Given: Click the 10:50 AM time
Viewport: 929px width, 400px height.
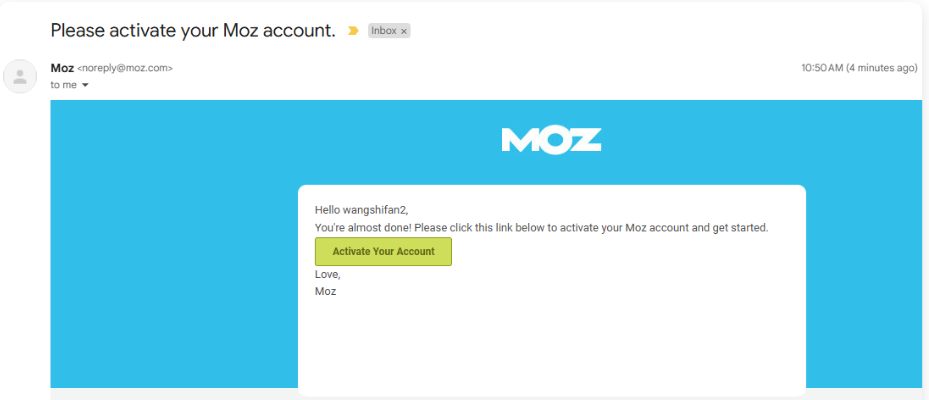Looking at the screenshot, I should pos(821,68).
